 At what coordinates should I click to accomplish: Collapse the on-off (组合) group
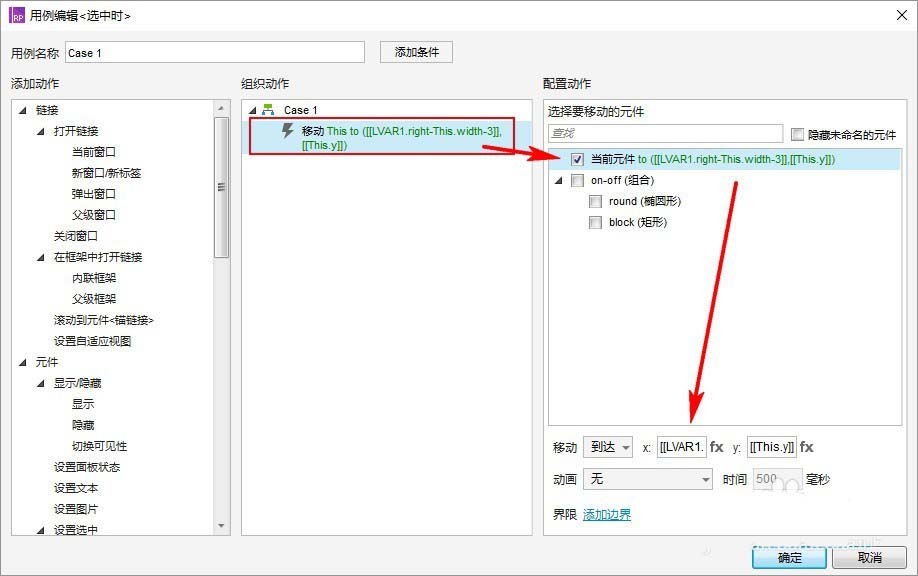[x=558, y=181]
